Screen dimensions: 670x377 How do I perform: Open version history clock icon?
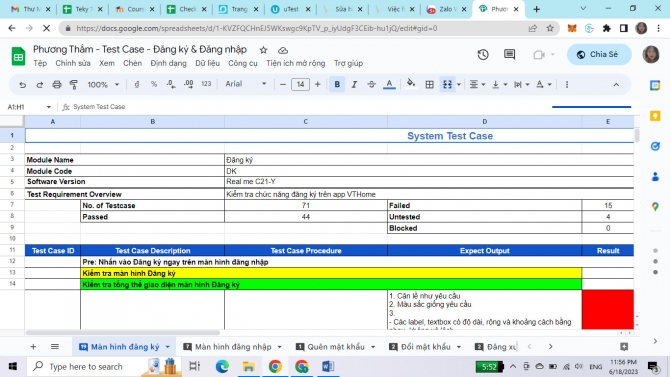coord(483,55)
